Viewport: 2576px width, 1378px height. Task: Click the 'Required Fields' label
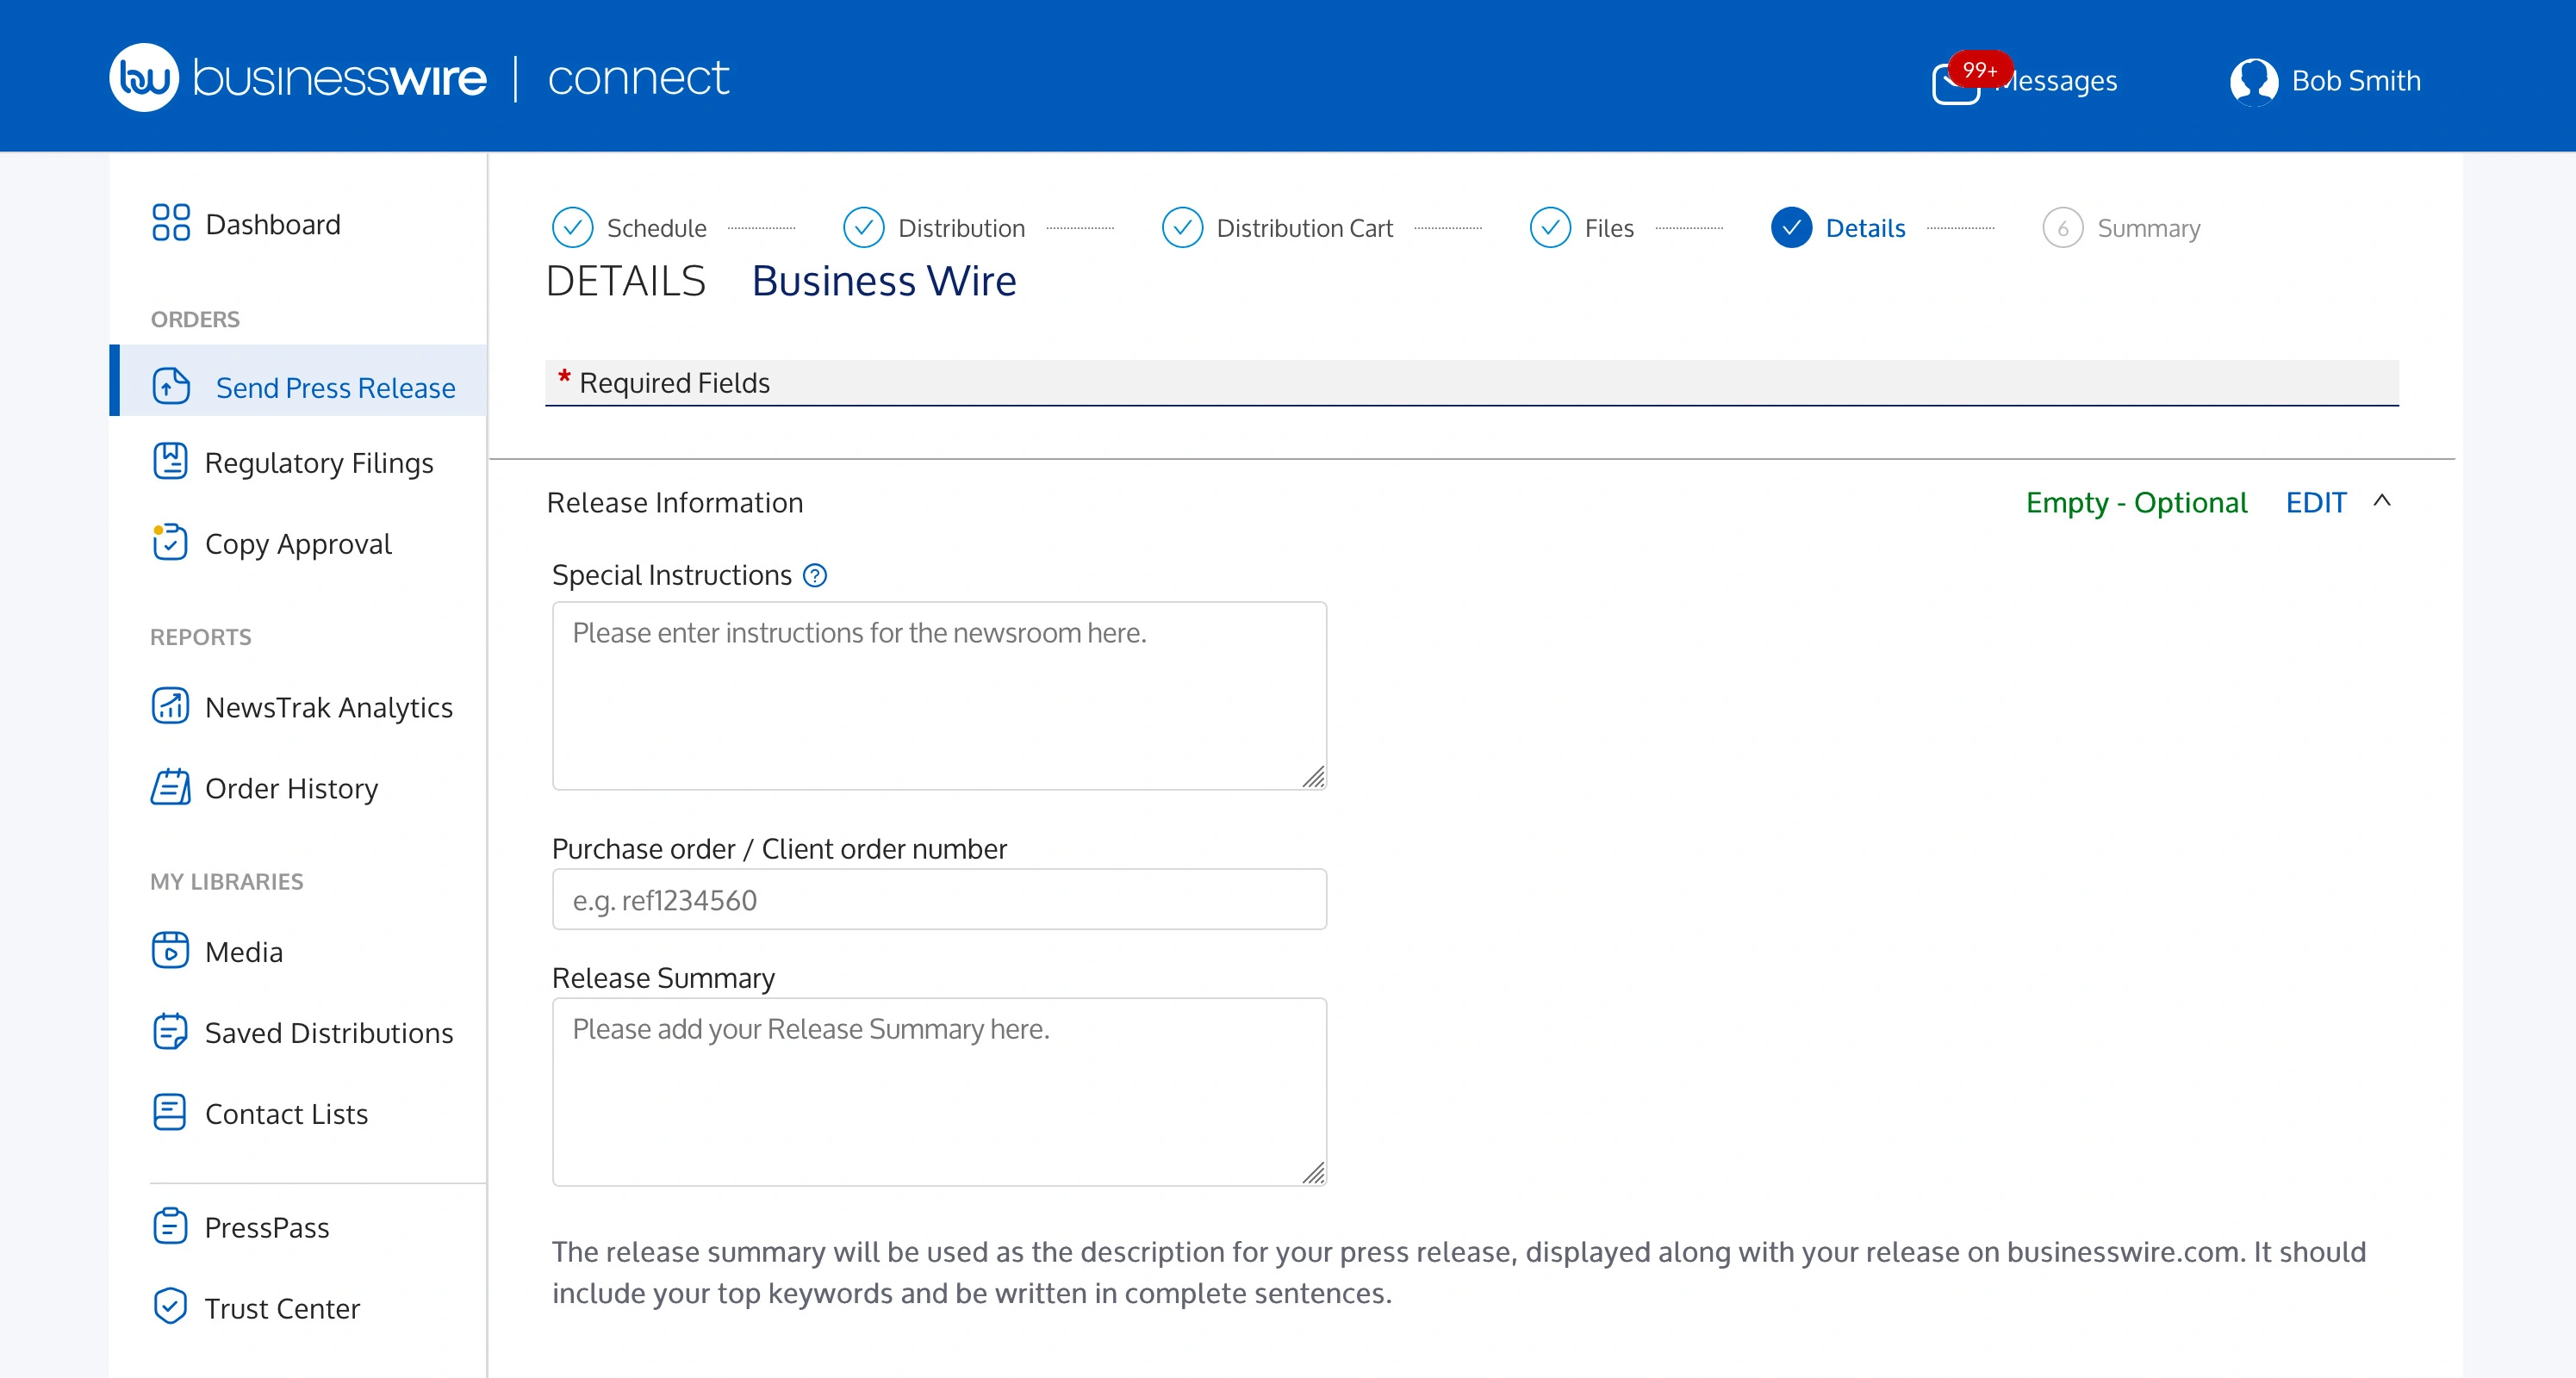pyautogui.click(x=674, y=383)
